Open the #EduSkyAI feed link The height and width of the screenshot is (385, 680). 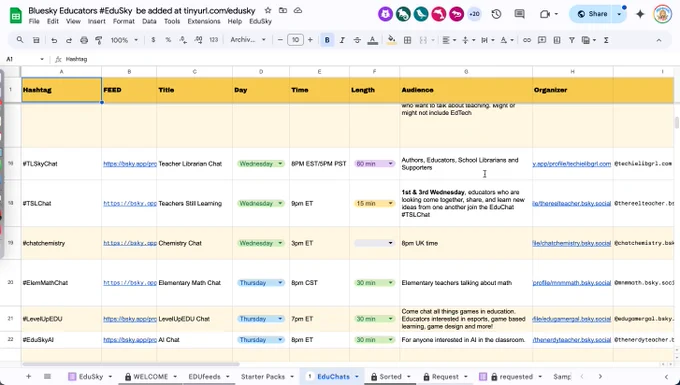pos(130,339)
